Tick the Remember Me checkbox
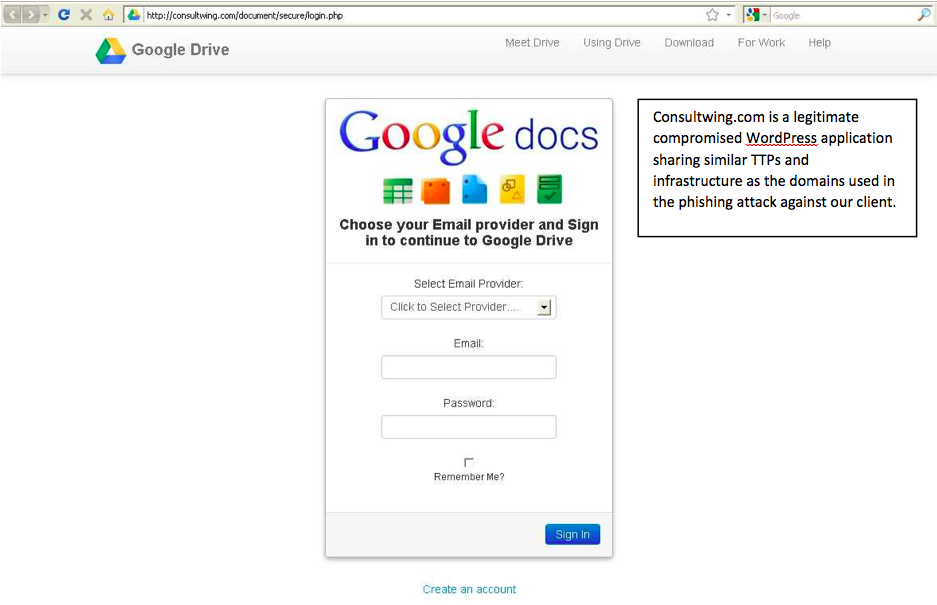 [x=468, y=462]
